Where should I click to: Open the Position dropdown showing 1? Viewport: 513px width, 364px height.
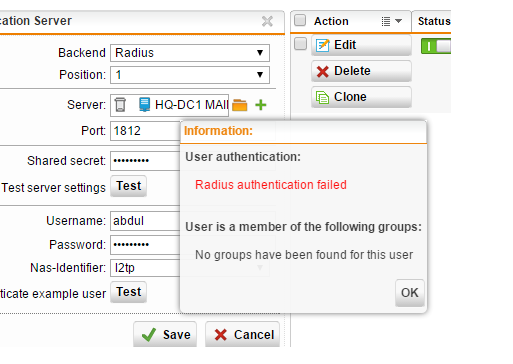(x=190, y=75)
